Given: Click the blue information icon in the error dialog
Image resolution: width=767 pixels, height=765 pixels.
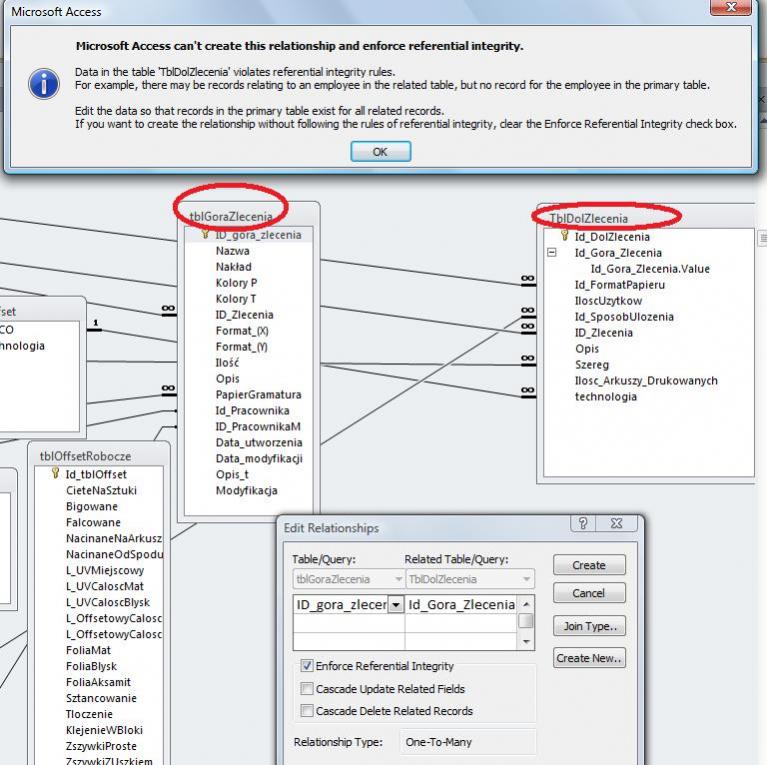Looking at the screenshot, I should 44,84.
